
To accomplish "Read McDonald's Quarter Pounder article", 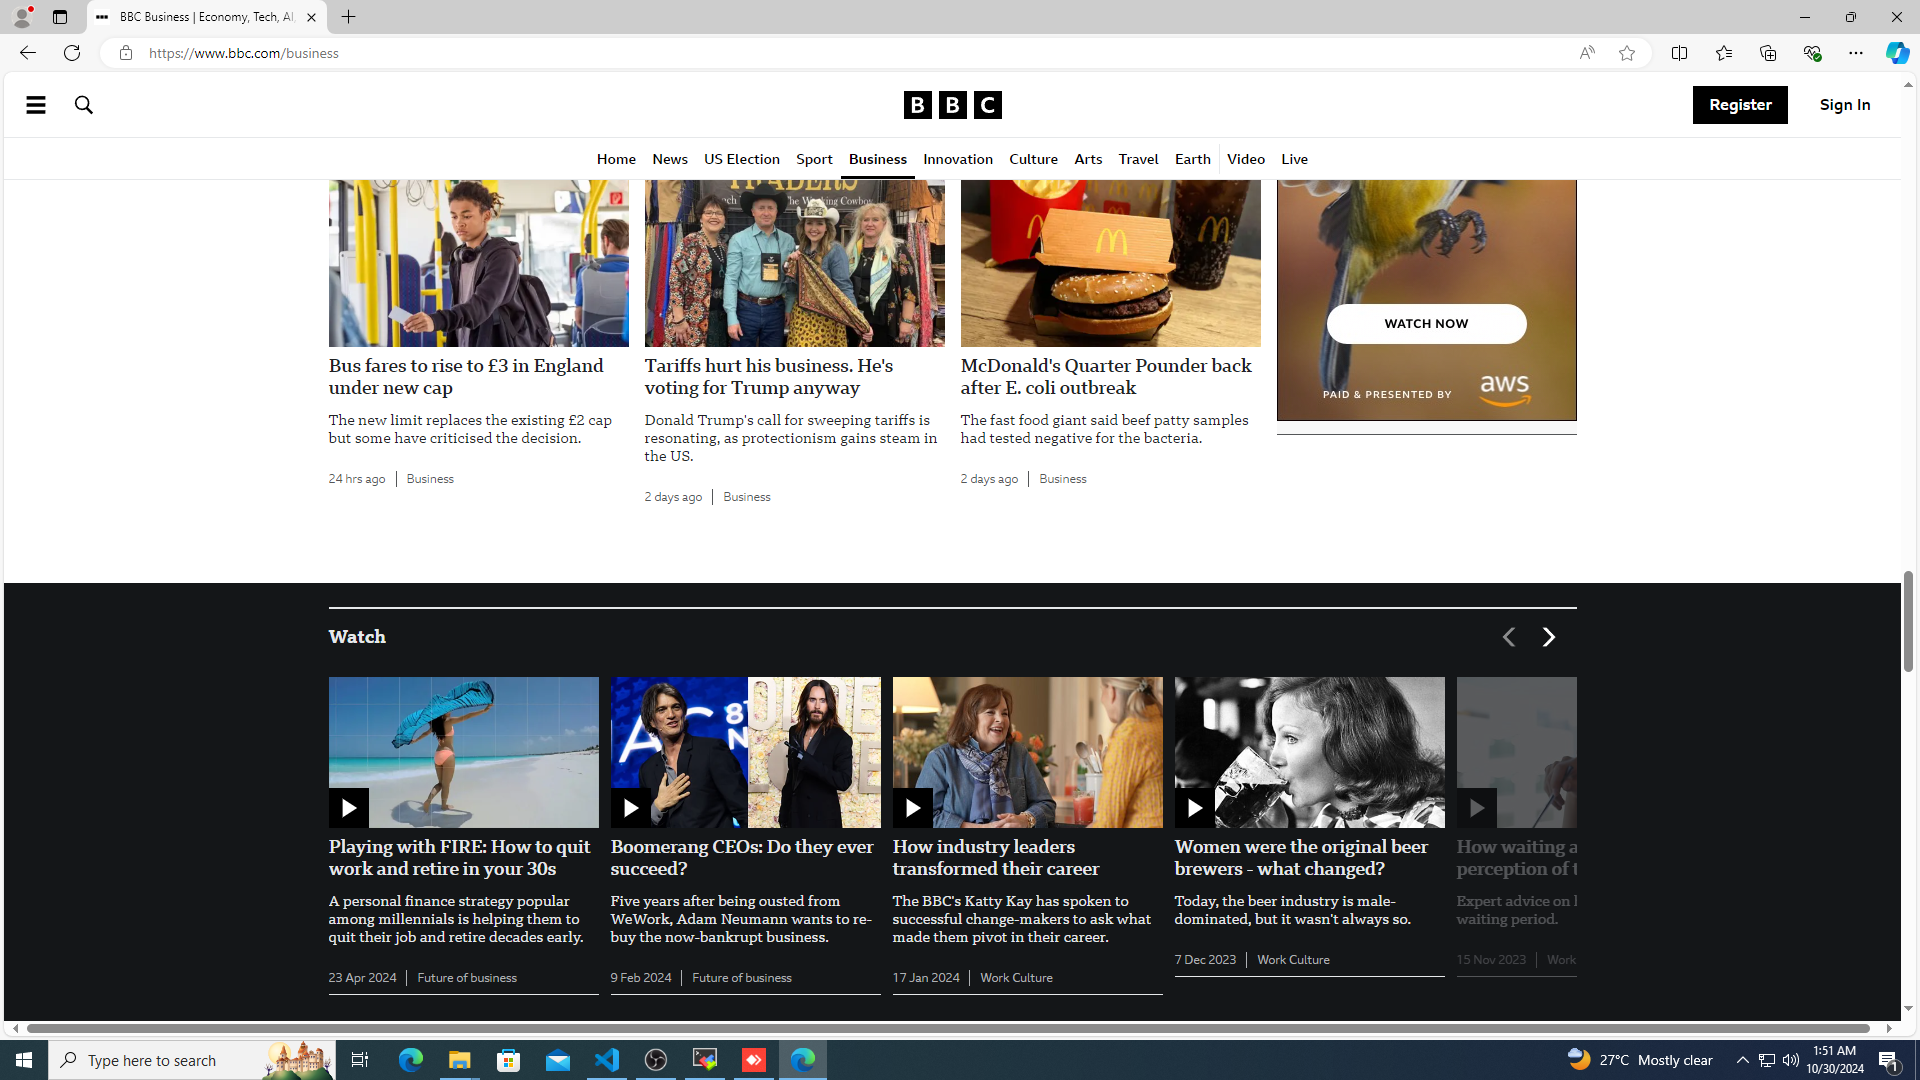I will (1106, 377).
